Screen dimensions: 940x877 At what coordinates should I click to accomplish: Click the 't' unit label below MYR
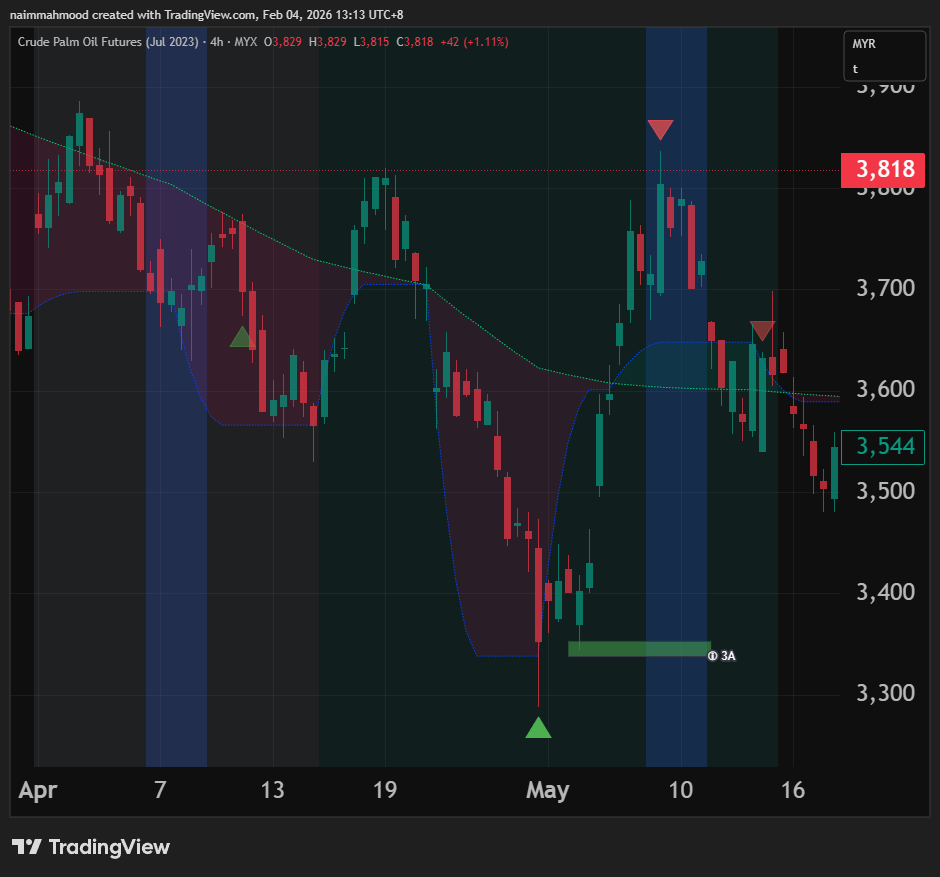pyautogui.click(x=855, y=69)
